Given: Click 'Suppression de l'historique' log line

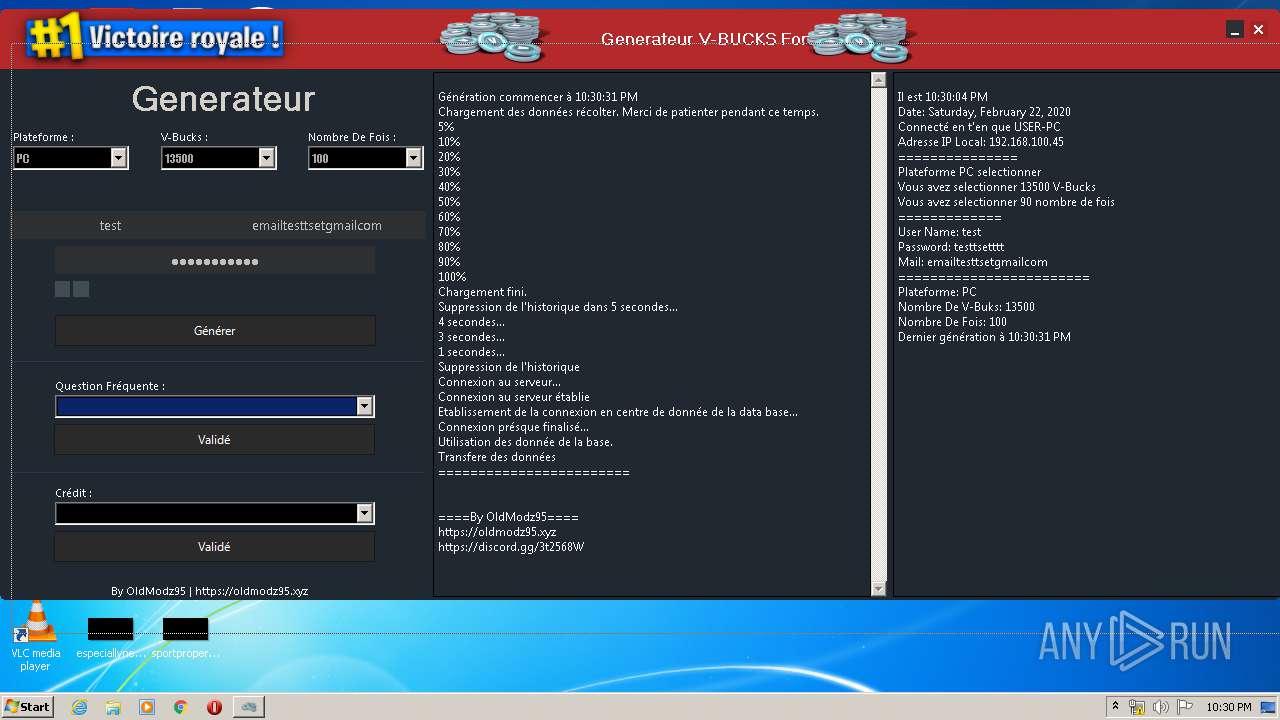Looking at the screenshot, I should click(x=509, y=367).
